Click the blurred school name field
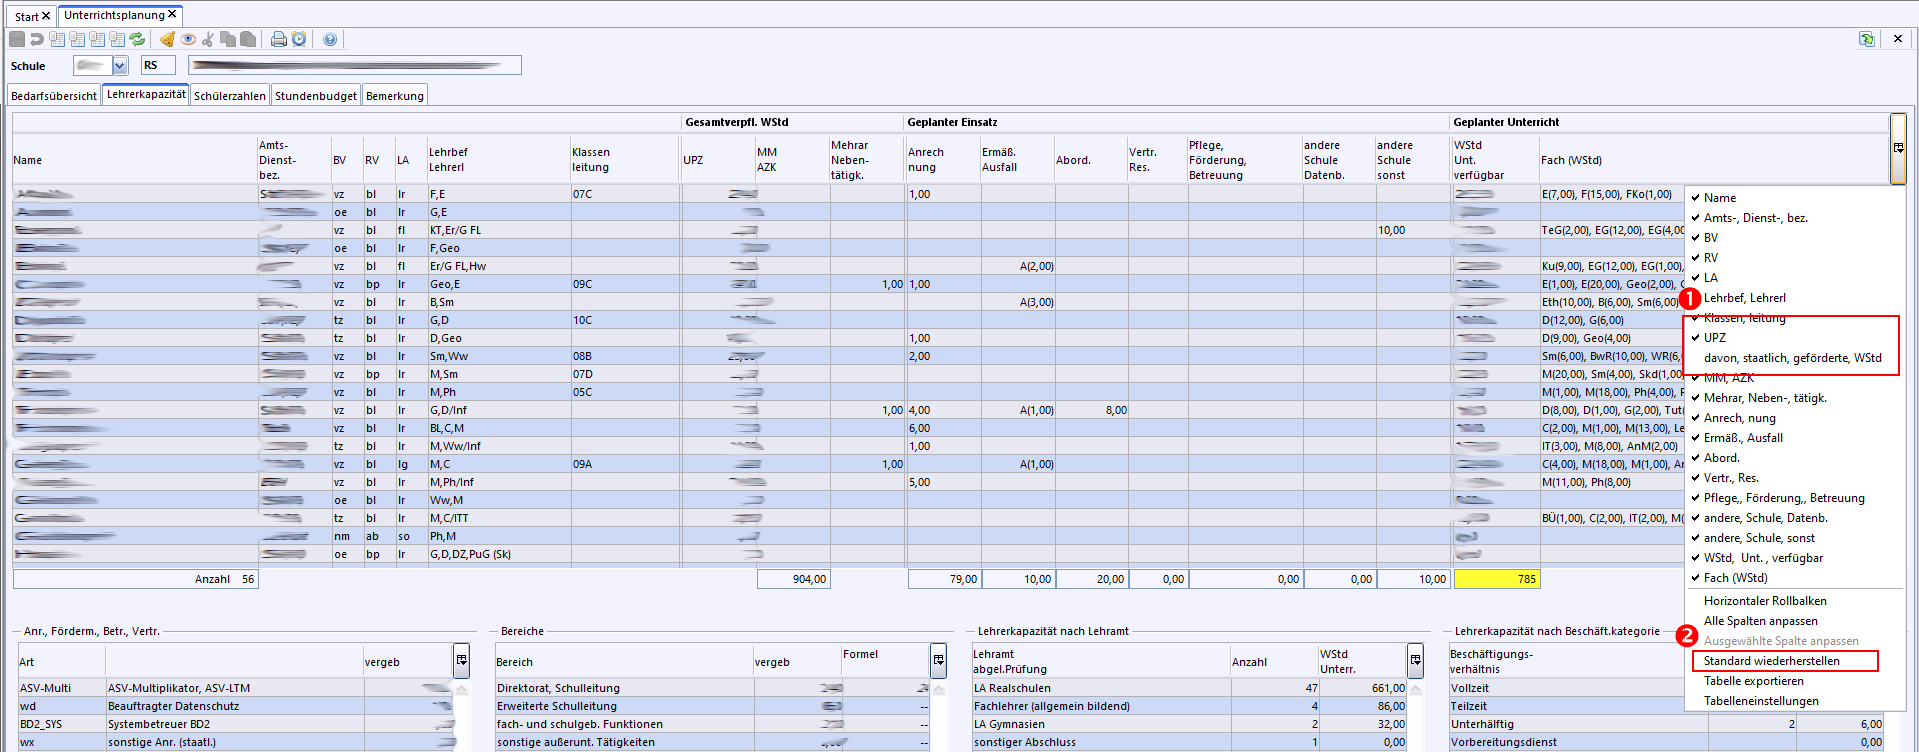1919x752 pixels. click(355, 65)
